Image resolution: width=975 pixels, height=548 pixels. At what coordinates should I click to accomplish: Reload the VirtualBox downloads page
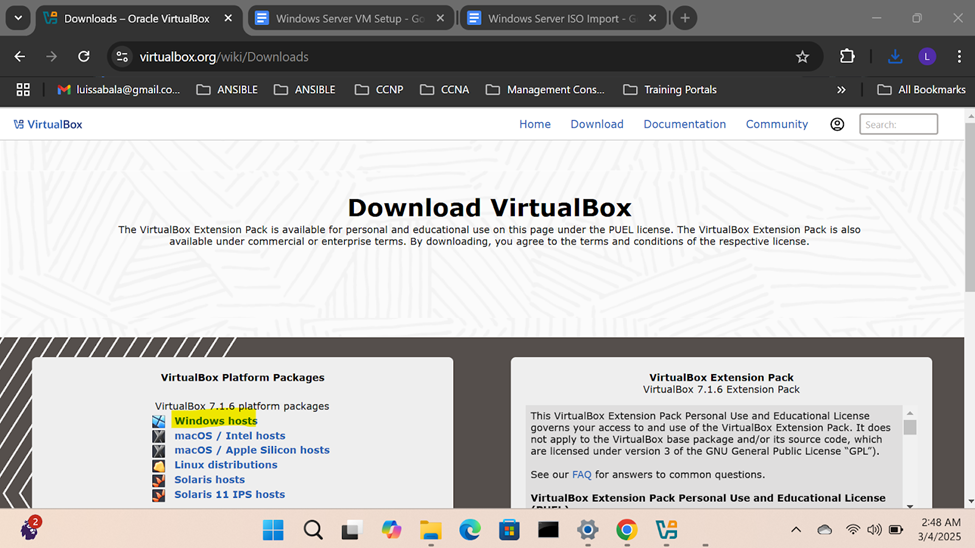84,57
